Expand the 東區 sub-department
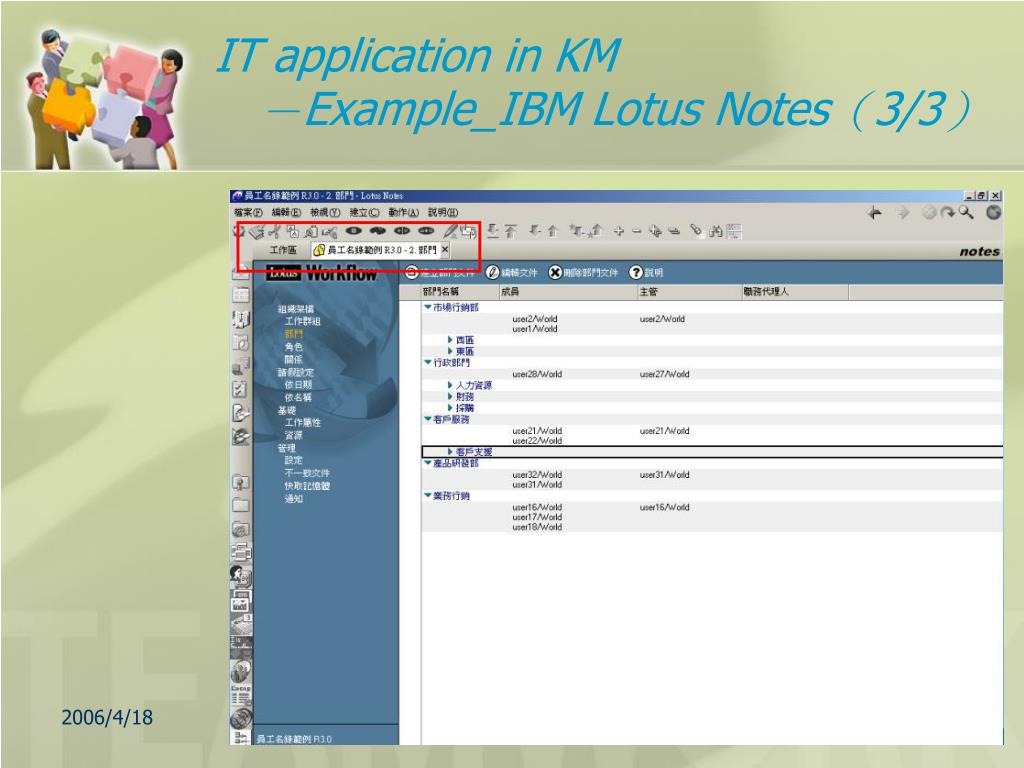 (450, 351)
